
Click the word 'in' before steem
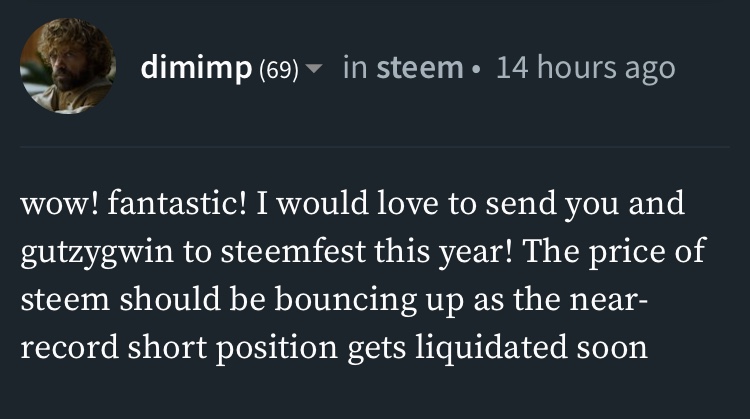[x=355, y=67]
